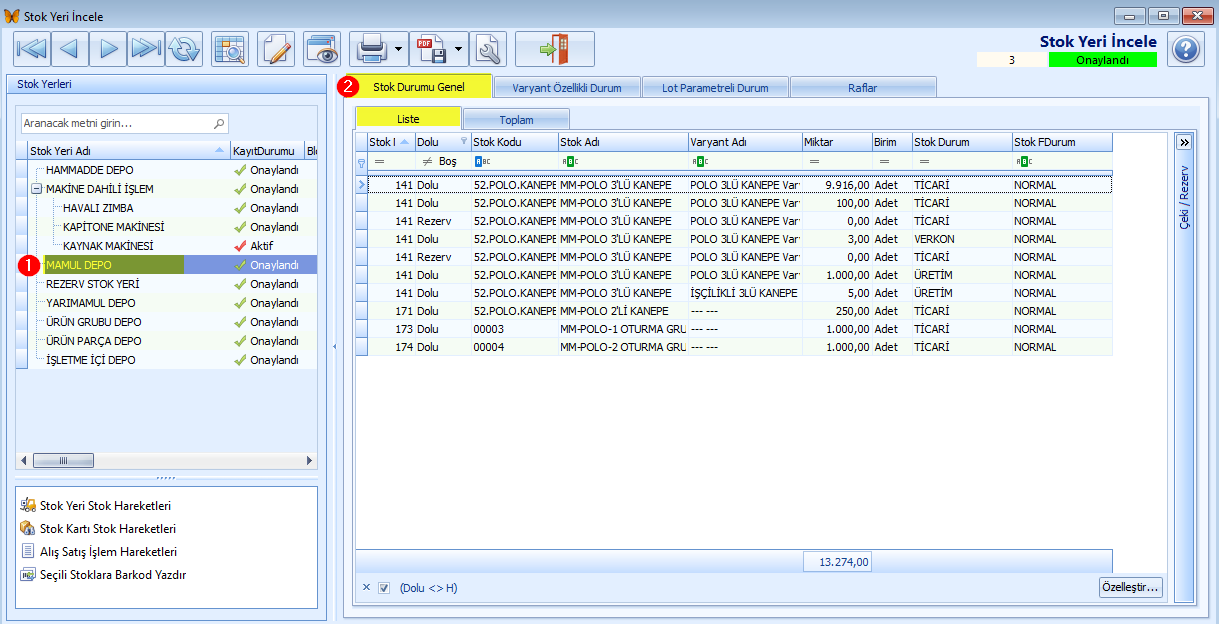Collapse the MAKİNE DAHİLİ İŞLEM tree node

point(36,189)
